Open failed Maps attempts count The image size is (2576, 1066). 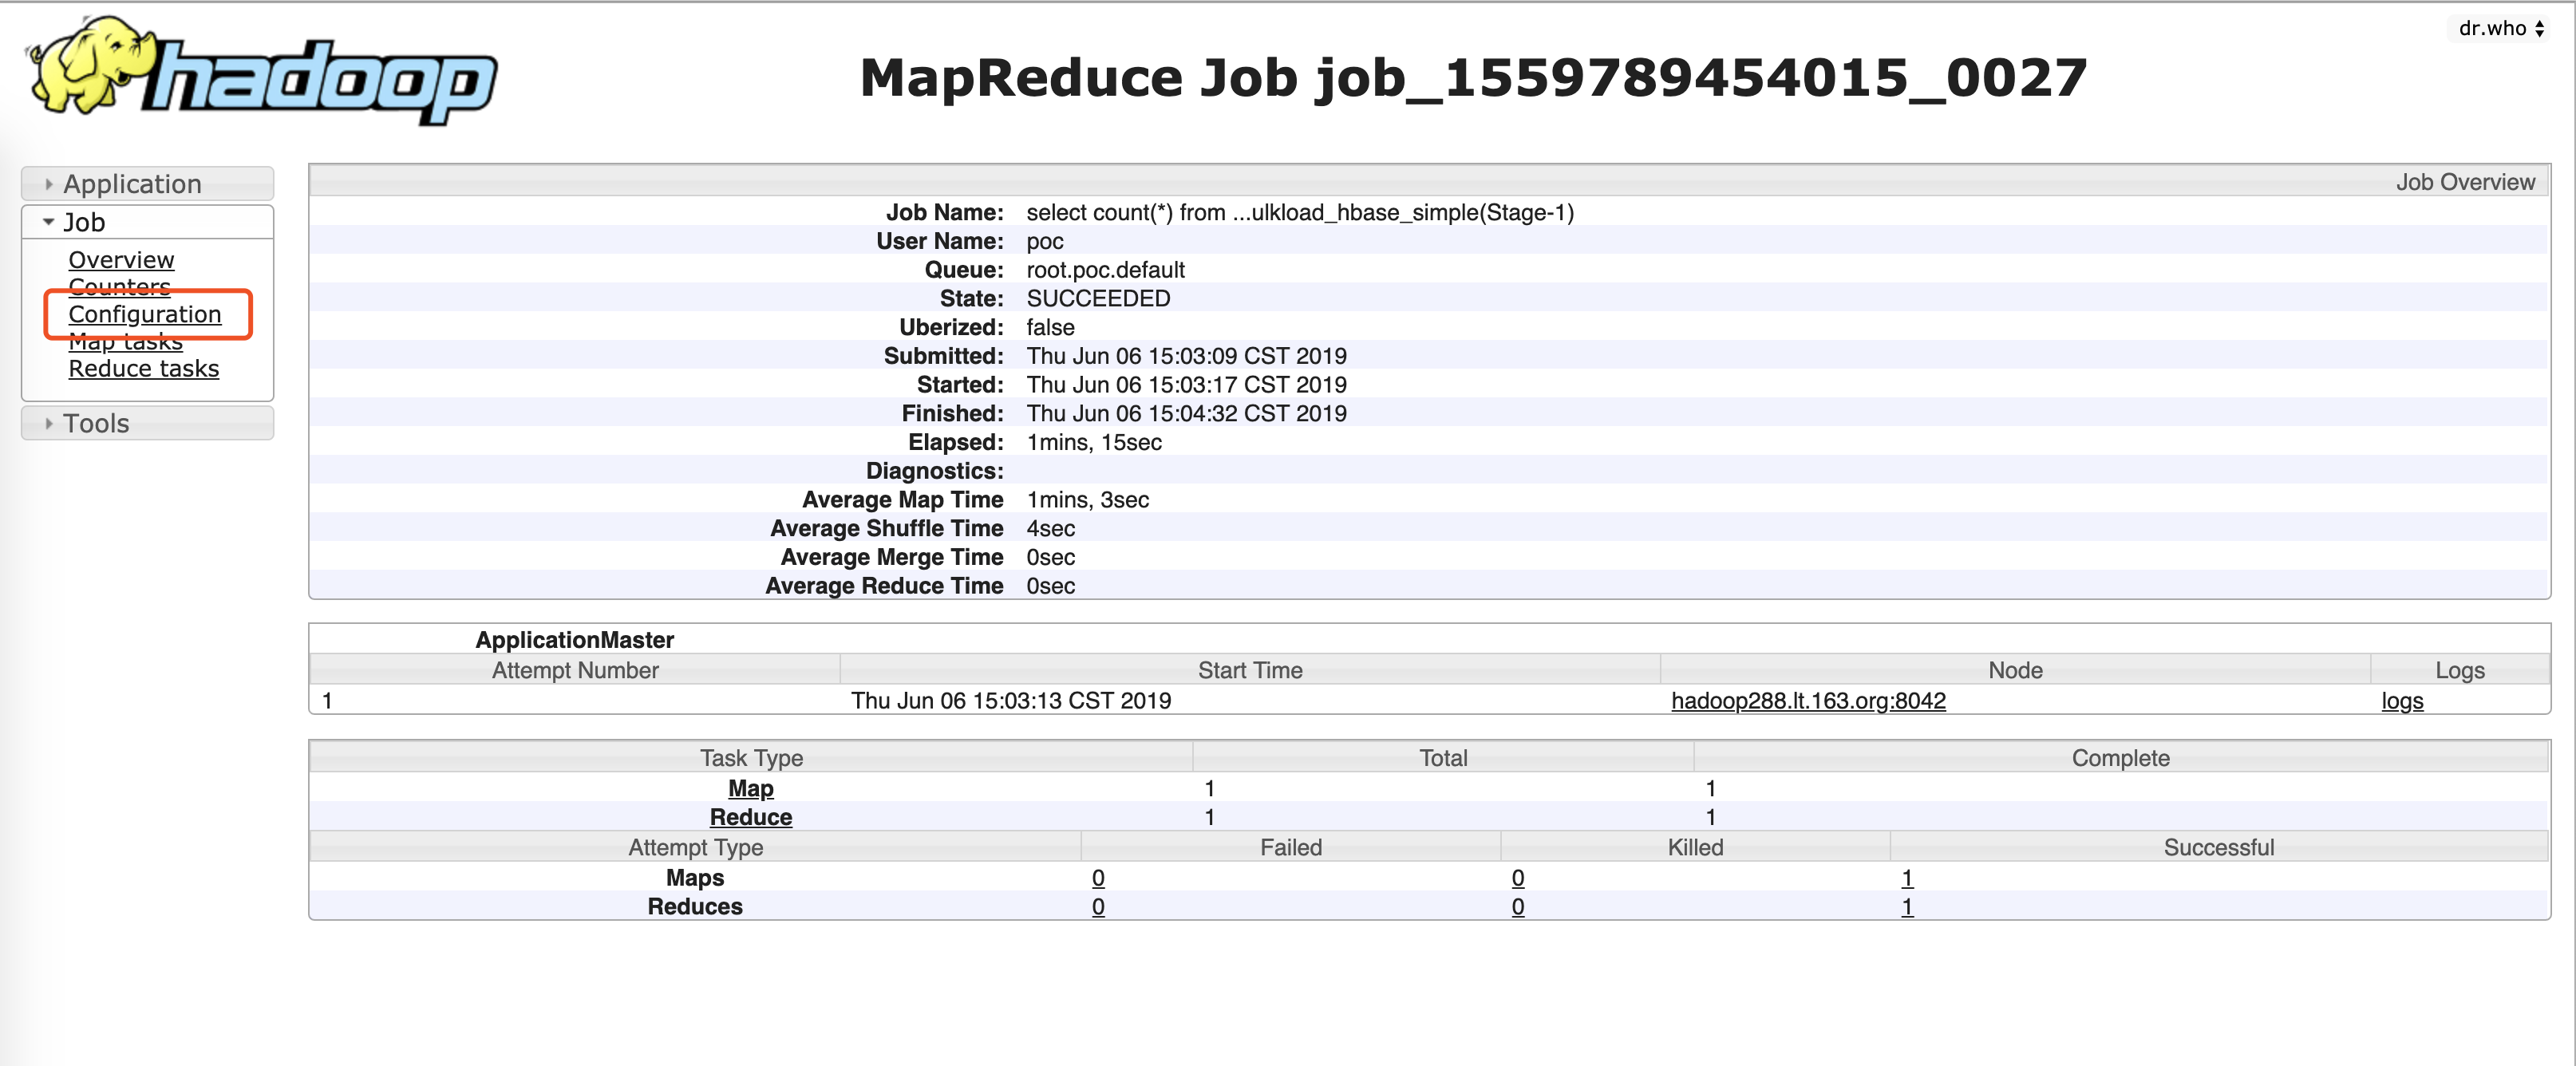click(1098, 878)
